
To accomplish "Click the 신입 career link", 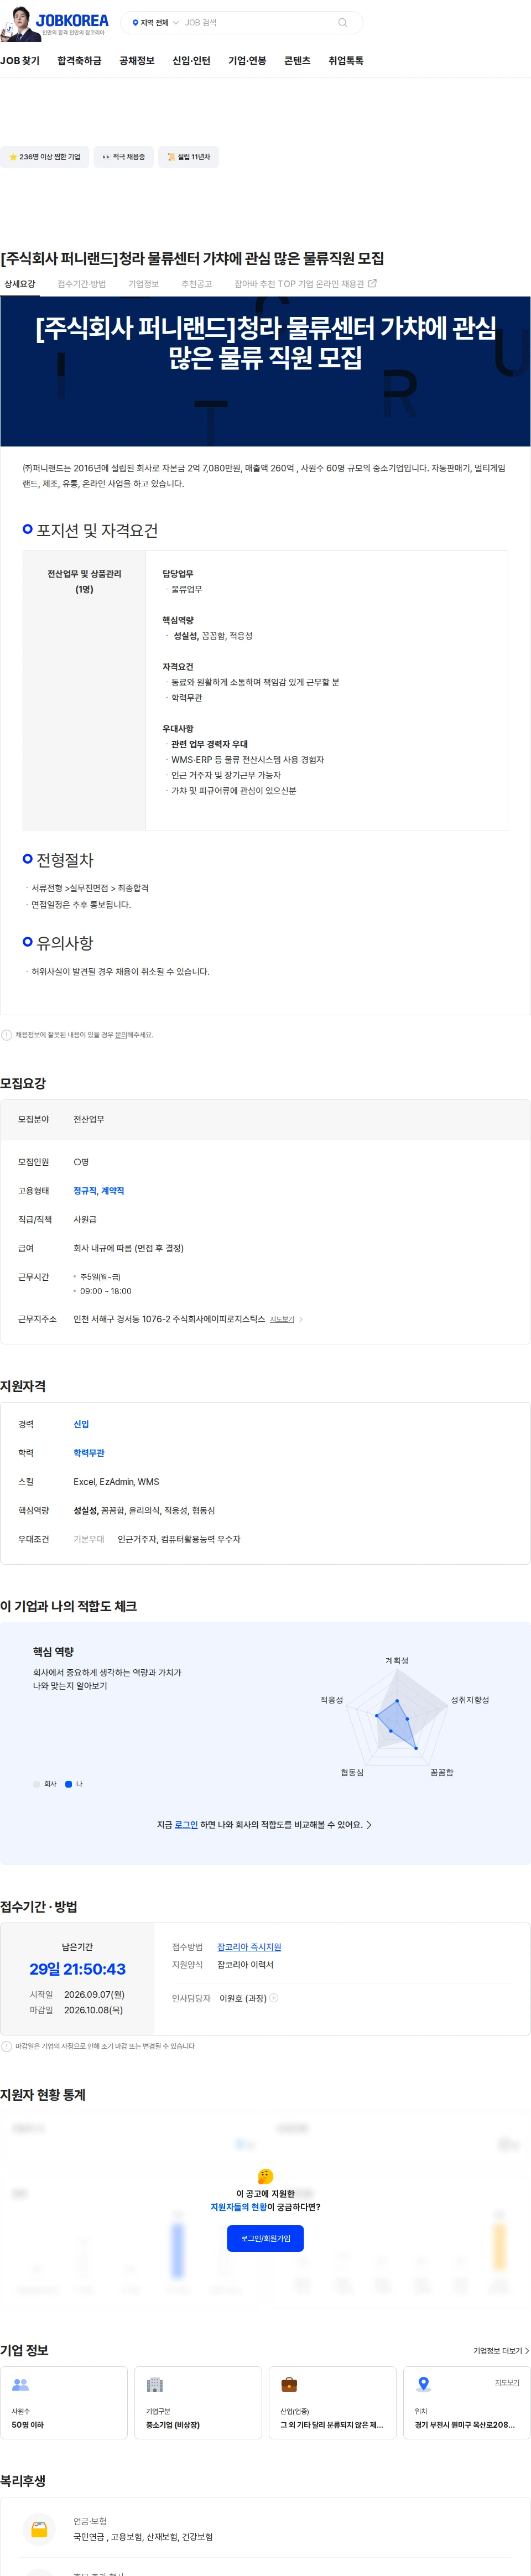I will point(81,1424).
